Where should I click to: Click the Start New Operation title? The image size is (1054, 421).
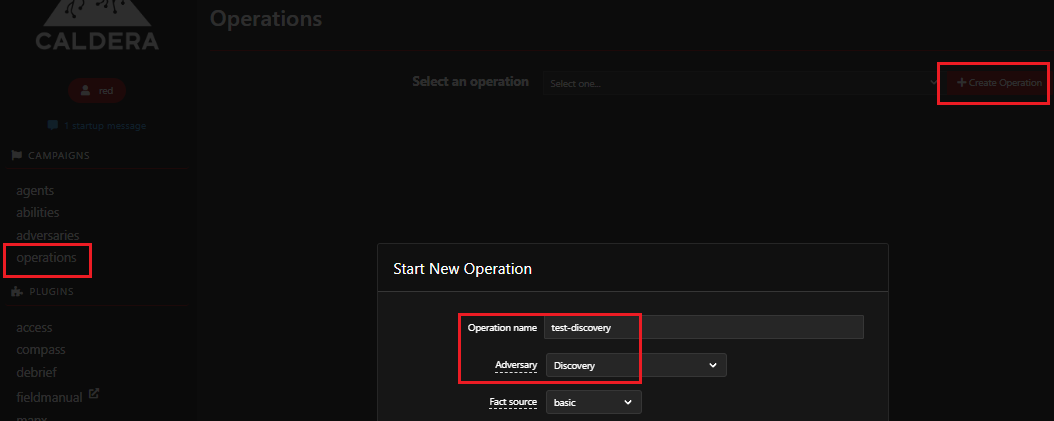pos(462,269)
